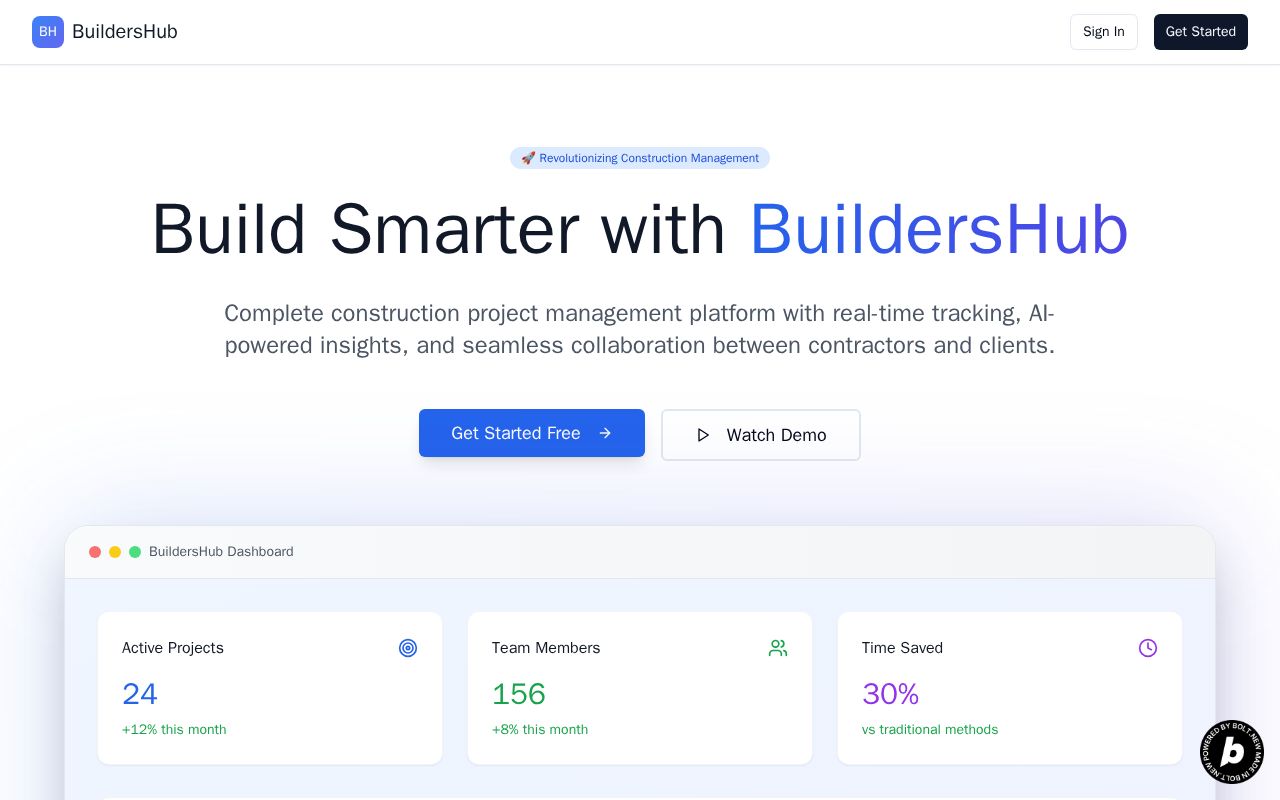1280x800 pixels.
Task: Click the 24 Active Projects value
Action: point(140,694)
